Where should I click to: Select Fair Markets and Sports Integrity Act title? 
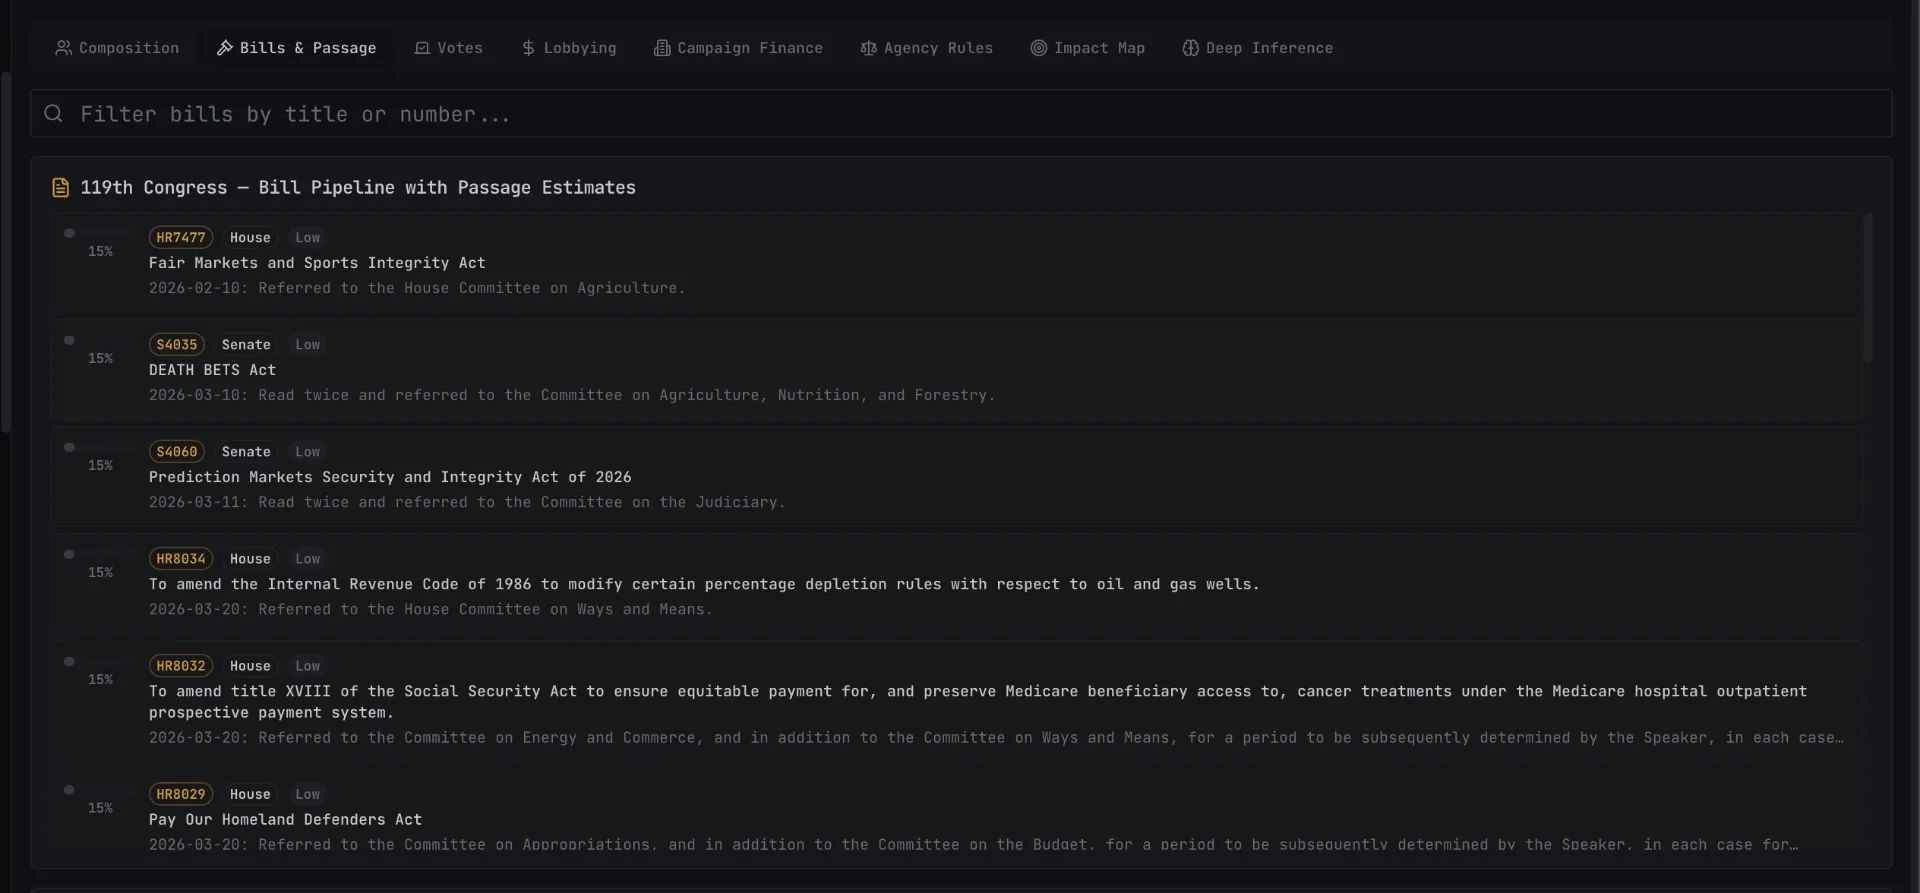(x=317, y=263)
